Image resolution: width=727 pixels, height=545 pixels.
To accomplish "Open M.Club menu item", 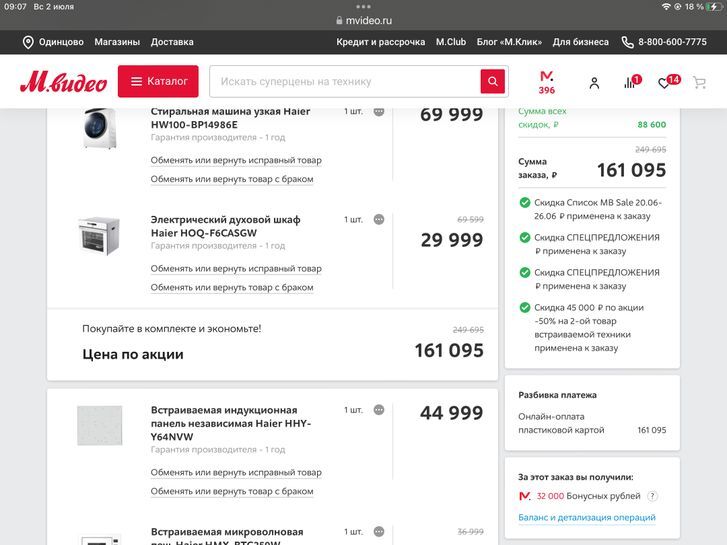I will pos(451,42).
